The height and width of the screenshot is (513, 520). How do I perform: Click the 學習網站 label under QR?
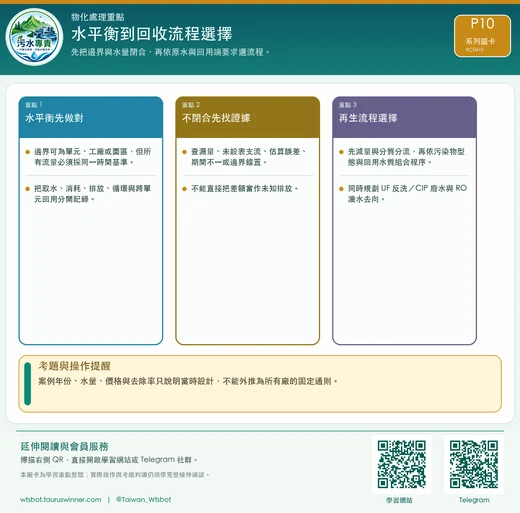(399, 500)
